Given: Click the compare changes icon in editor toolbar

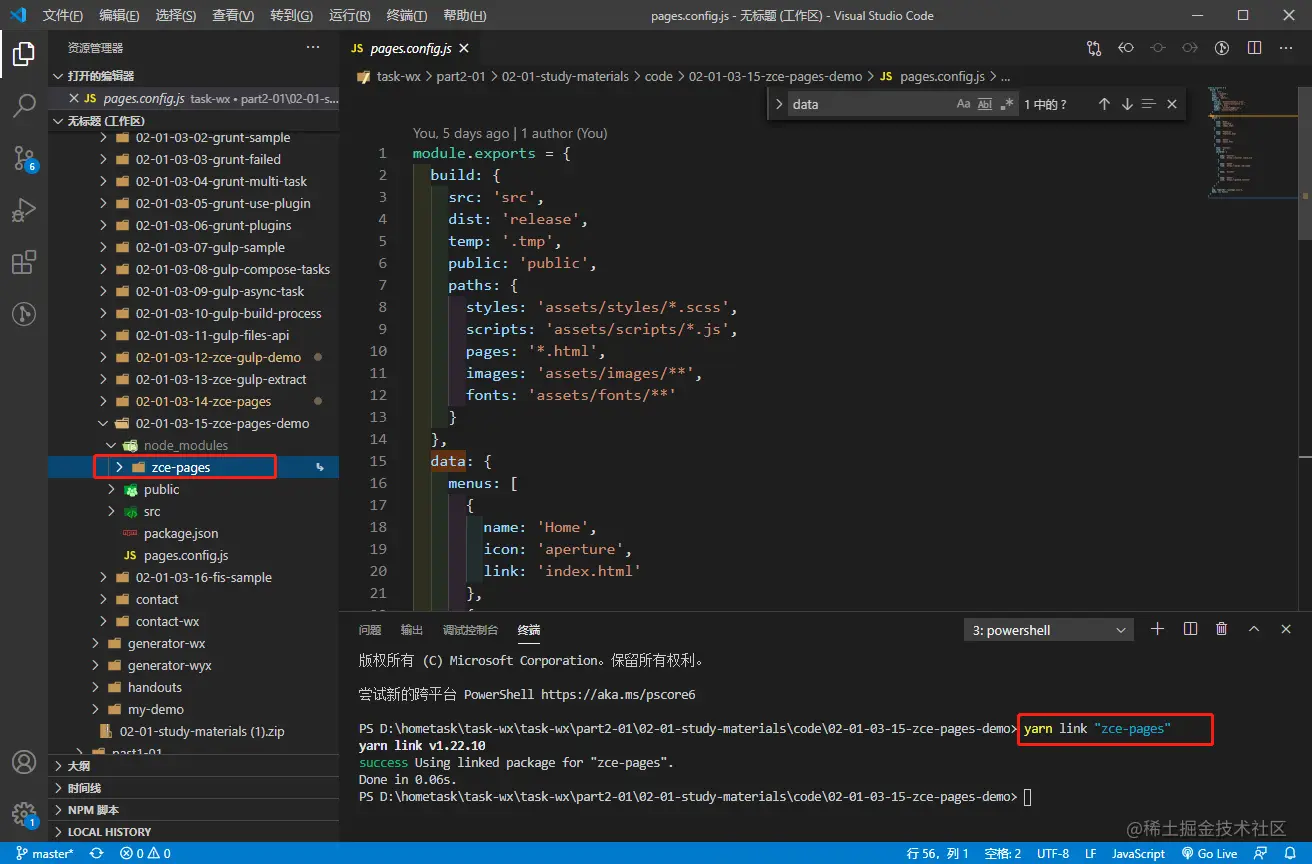Looking at the screenshot, I should click(1094, 48).
